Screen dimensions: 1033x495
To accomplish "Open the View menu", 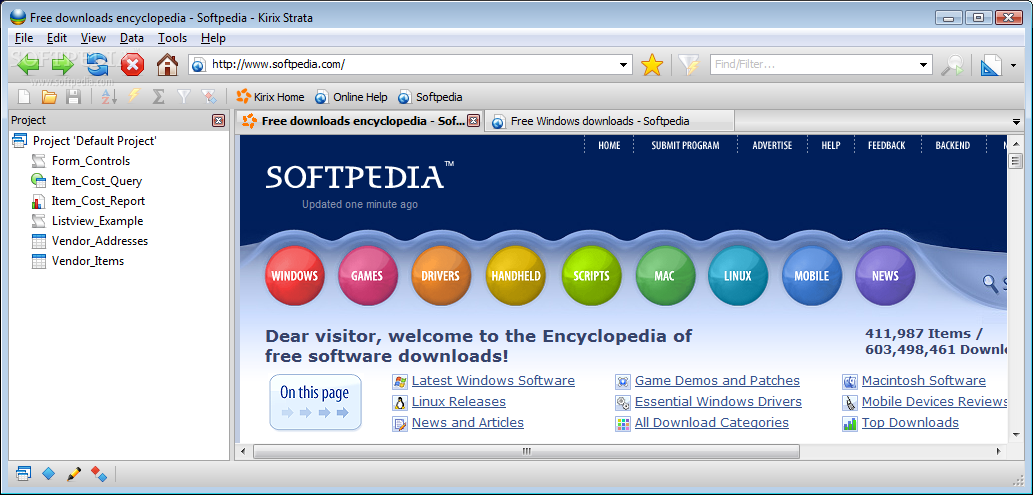I will [x=93, y=38].
